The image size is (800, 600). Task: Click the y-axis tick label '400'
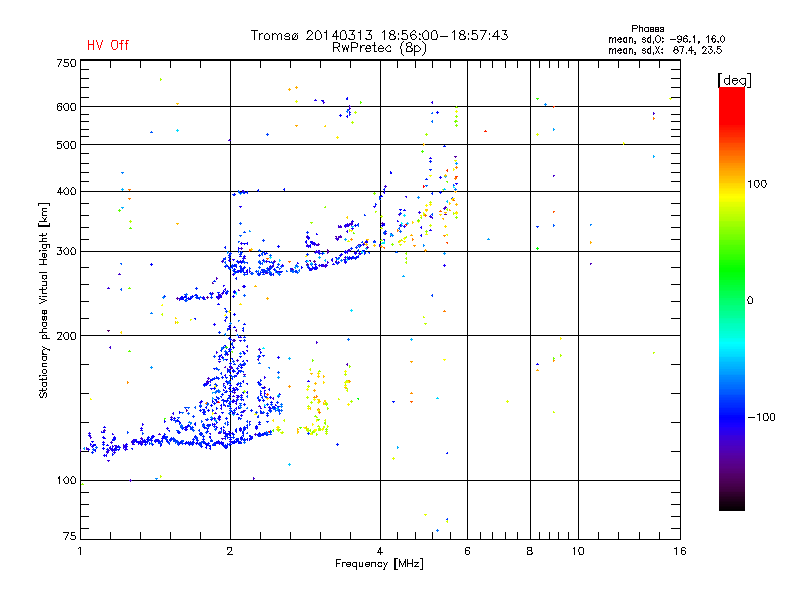tap(66, 192)
